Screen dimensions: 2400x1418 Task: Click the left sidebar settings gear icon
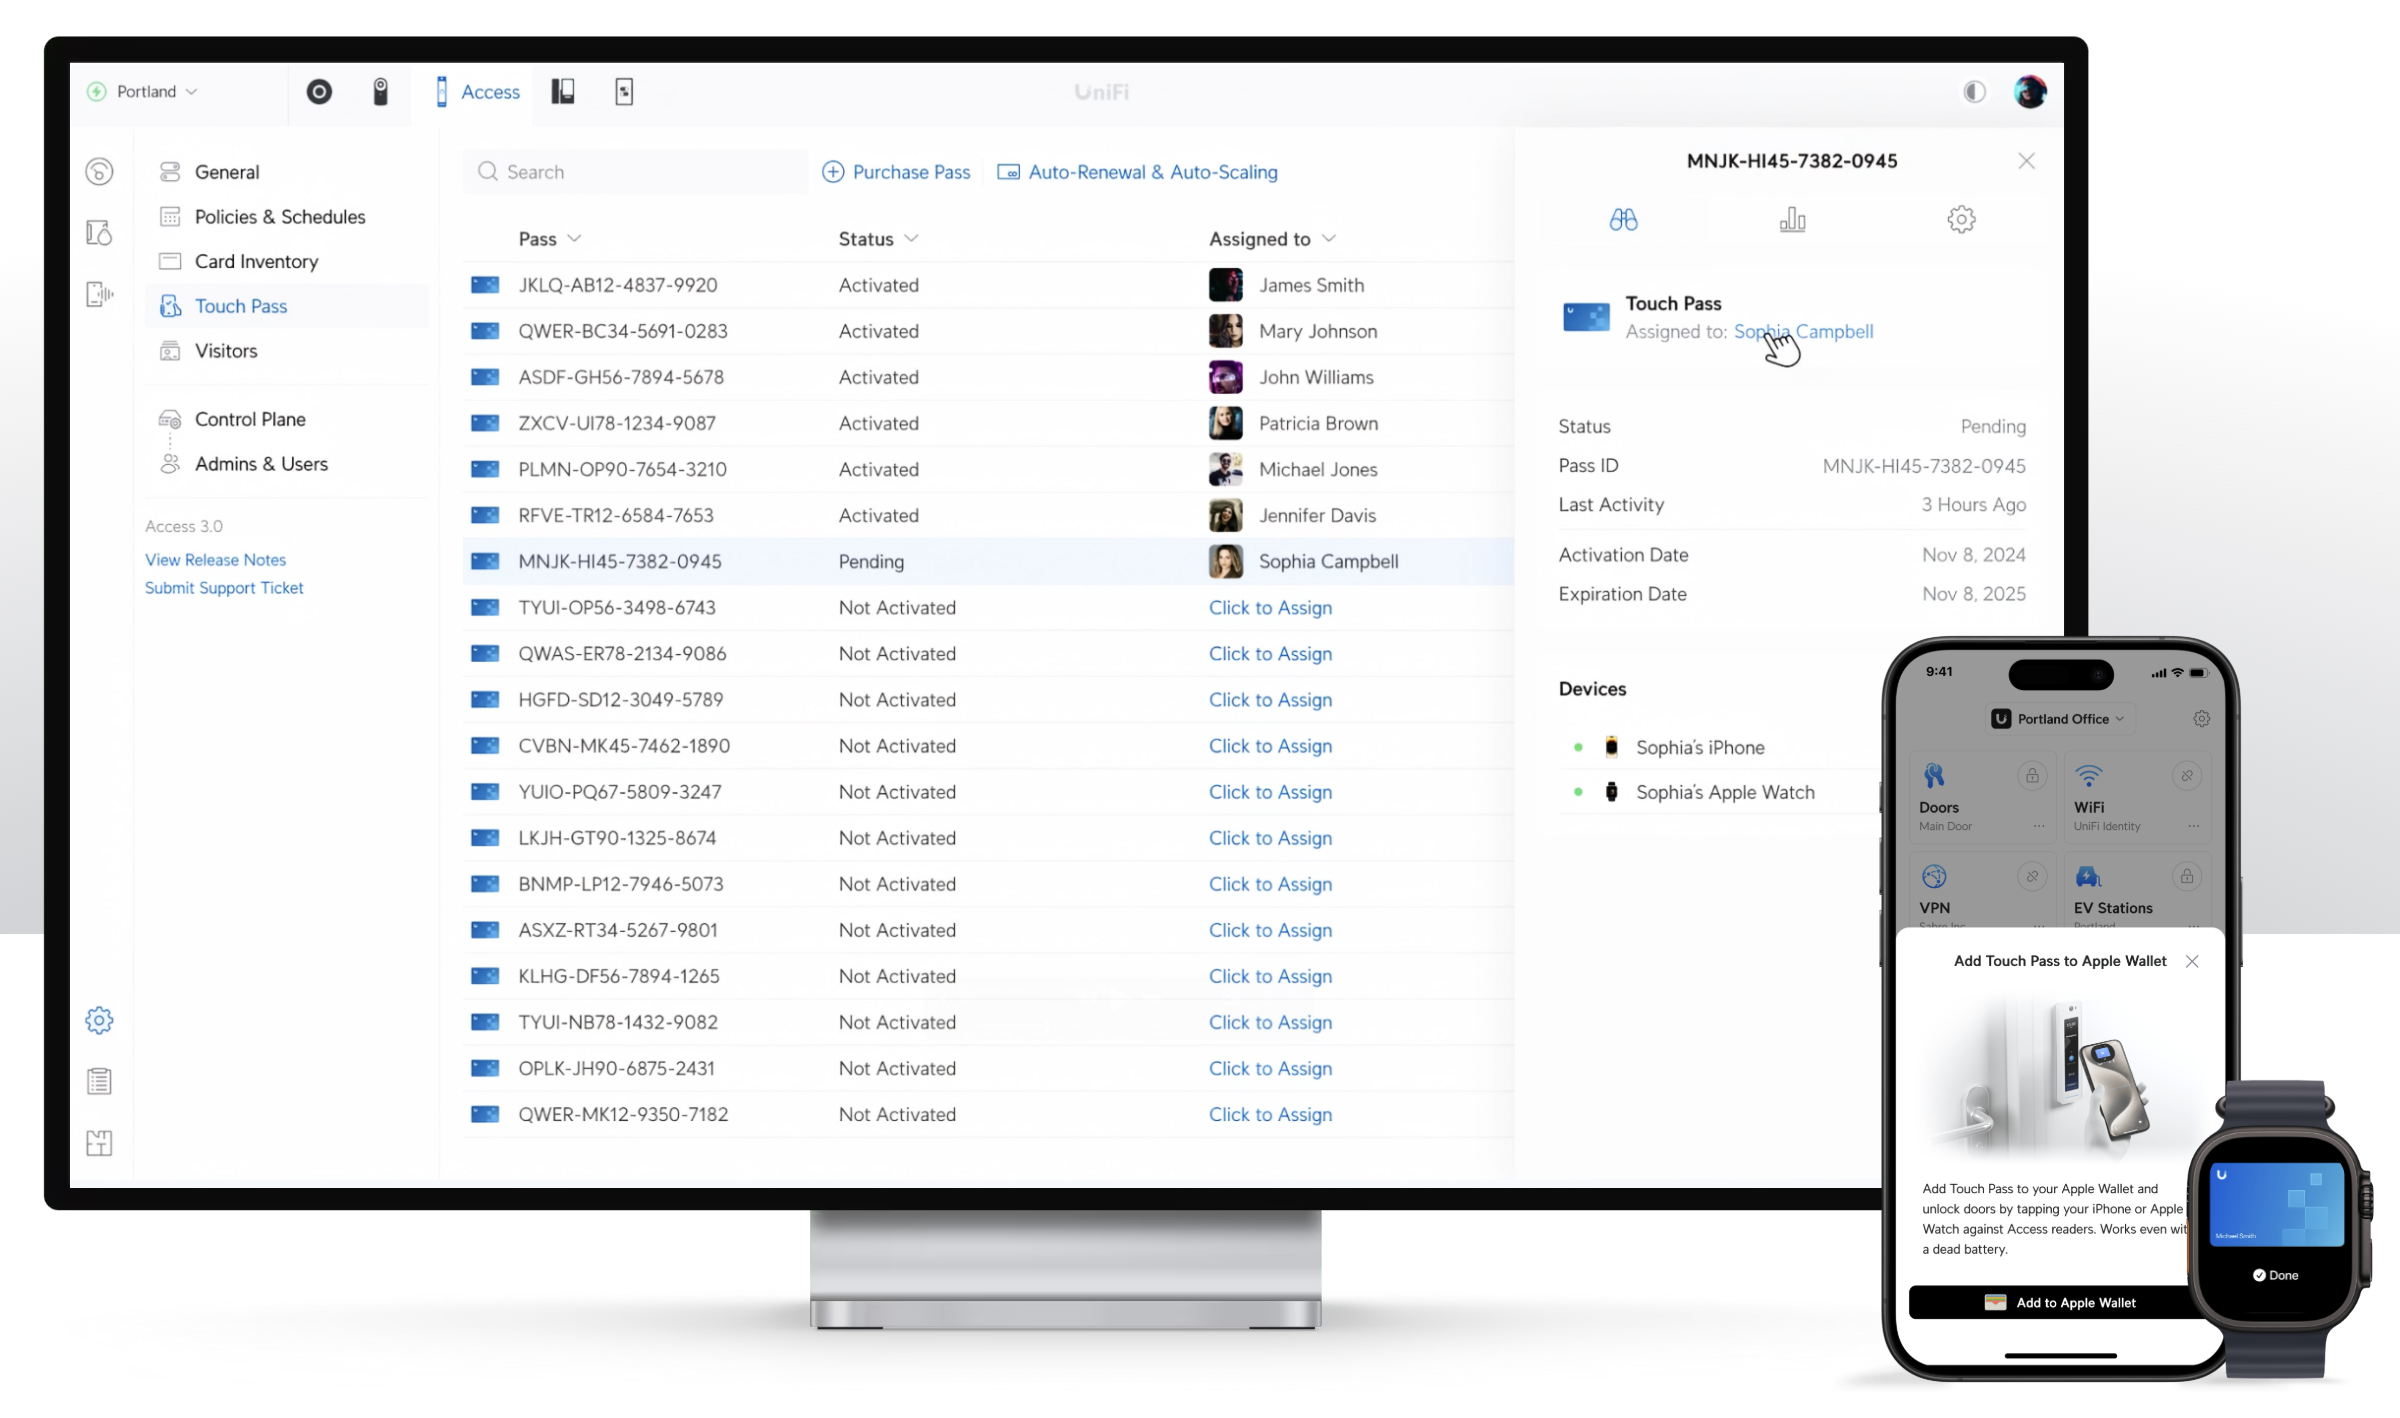pyautogui.click(x=99, y=1020)
